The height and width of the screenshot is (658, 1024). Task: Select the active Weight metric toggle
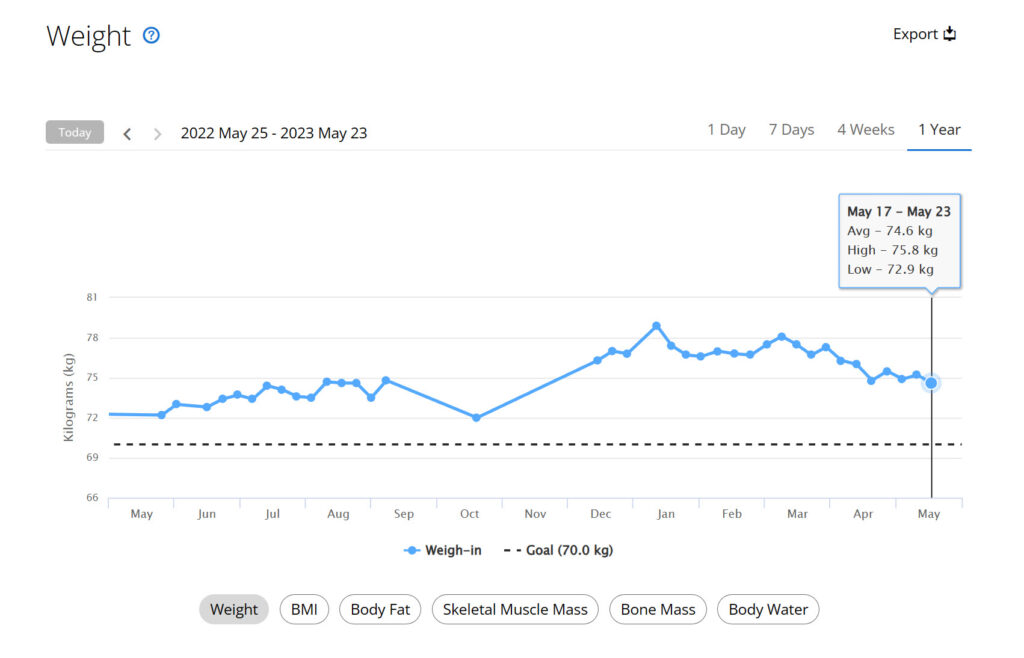click(234, 609)
